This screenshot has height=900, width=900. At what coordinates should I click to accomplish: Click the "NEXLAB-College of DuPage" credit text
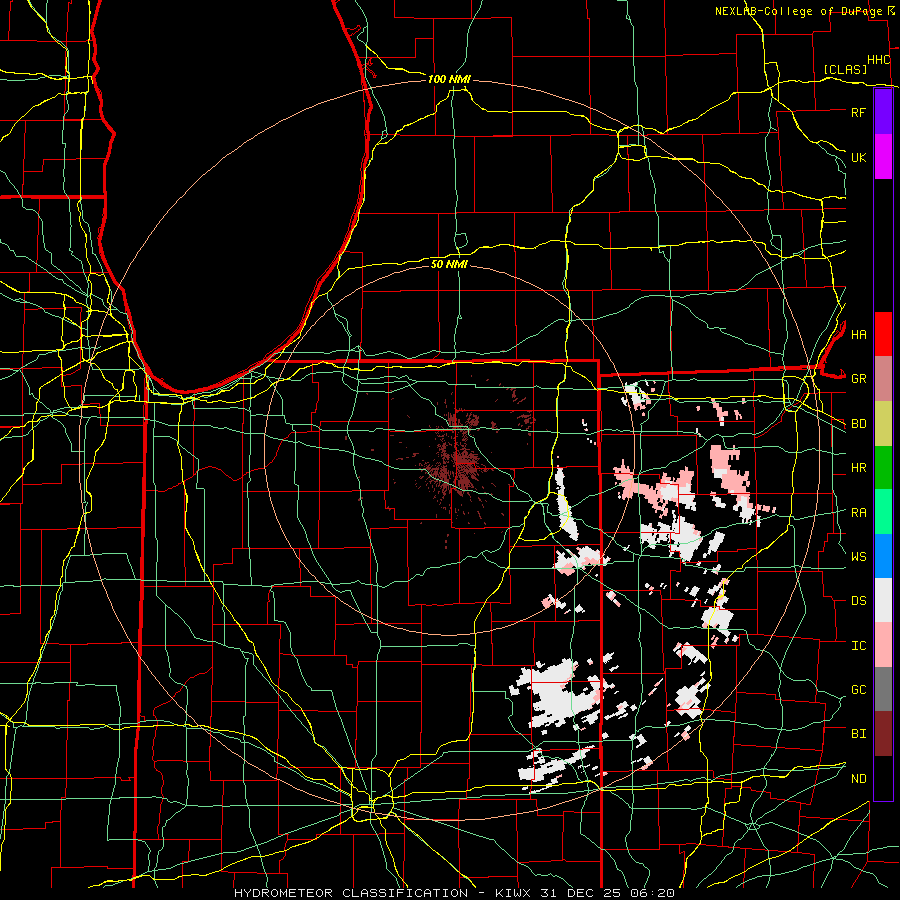coord(800,11)
